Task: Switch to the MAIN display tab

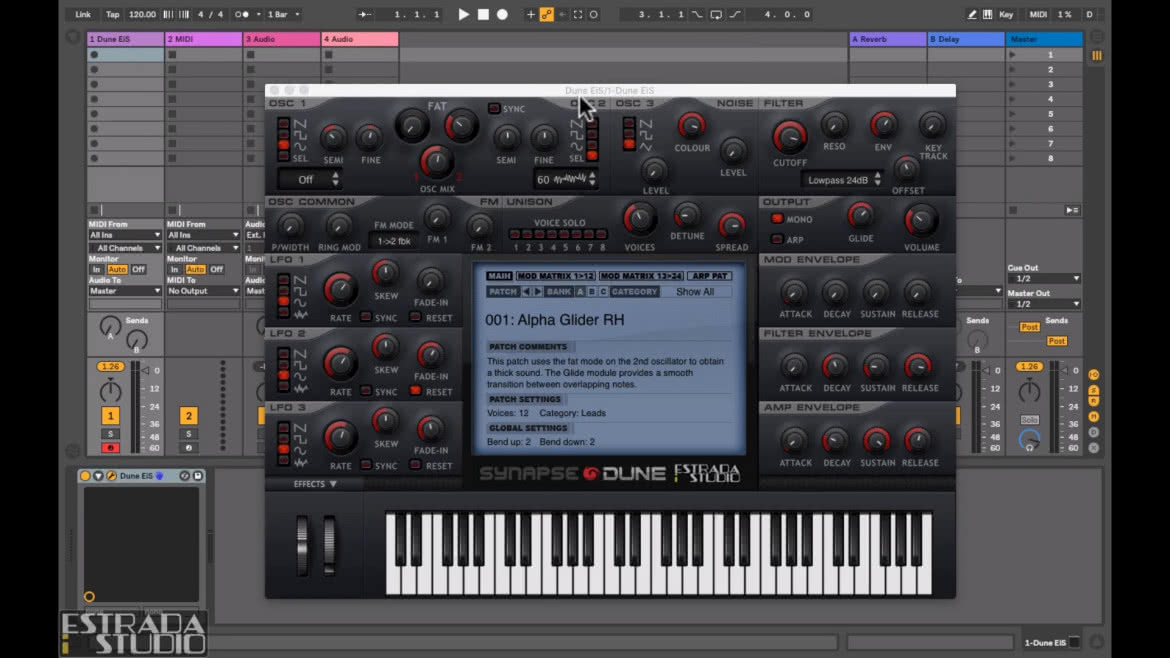Action: tap(499, 276)
